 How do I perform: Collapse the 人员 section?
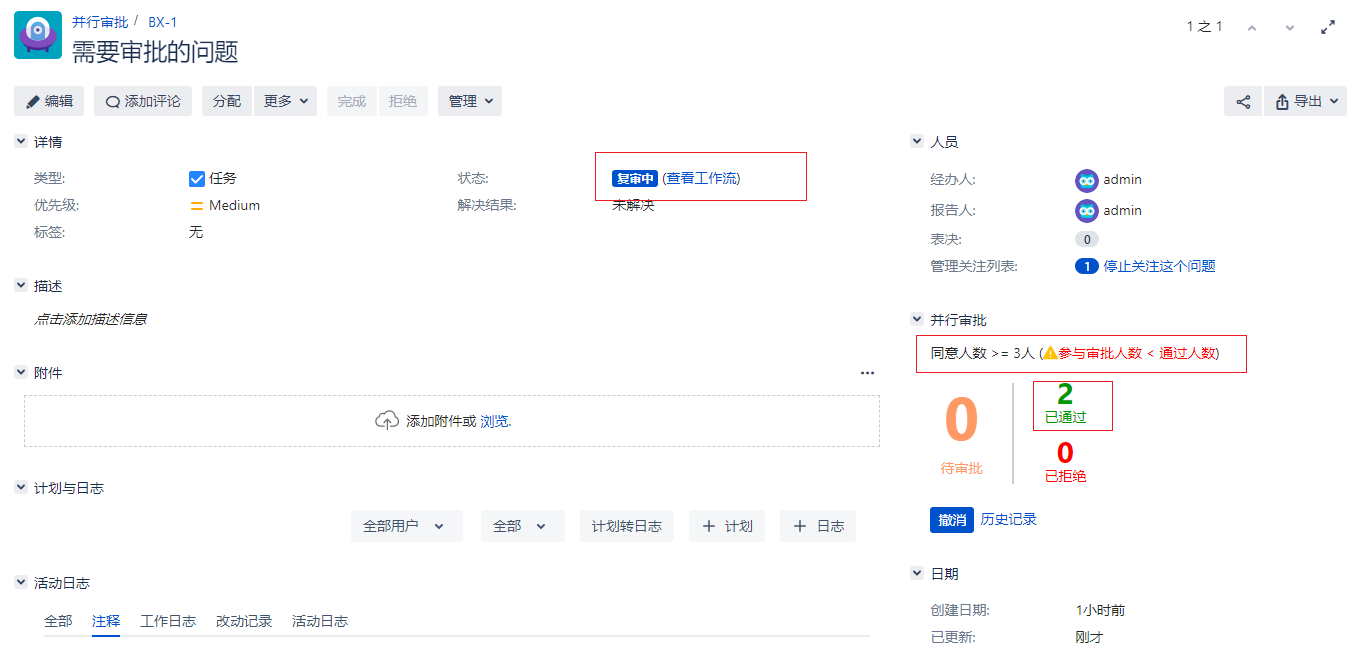917,142
